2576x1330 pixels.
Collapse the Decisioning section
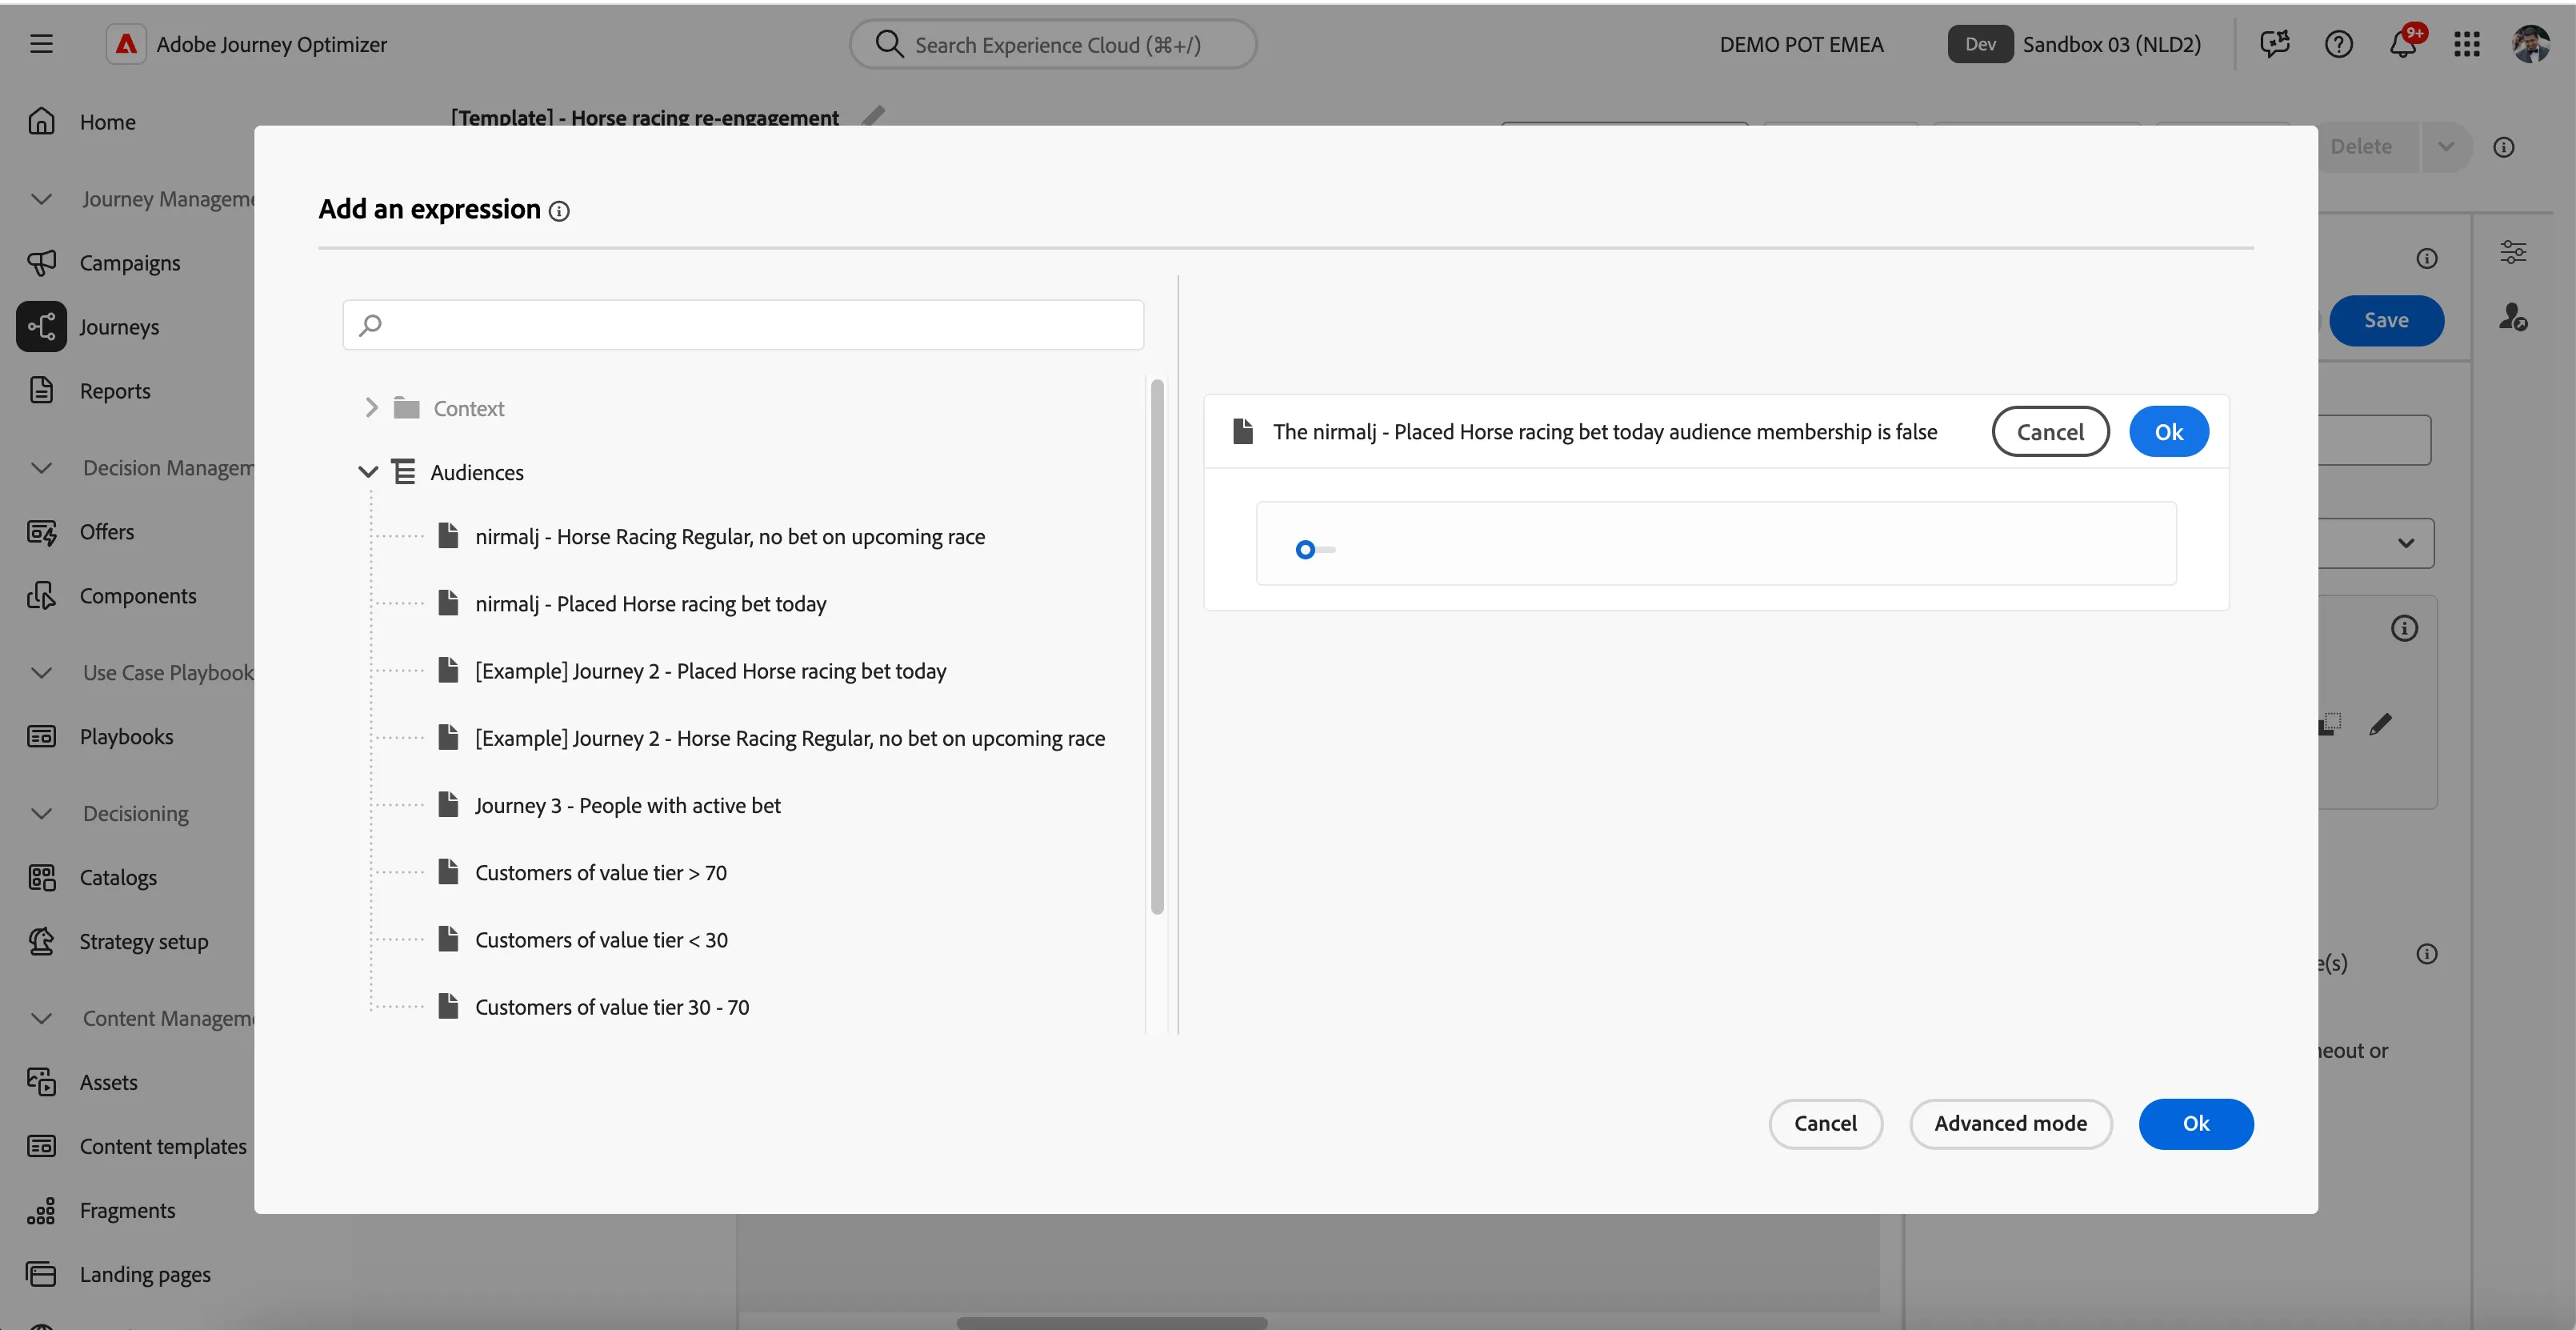pos(41,813)
